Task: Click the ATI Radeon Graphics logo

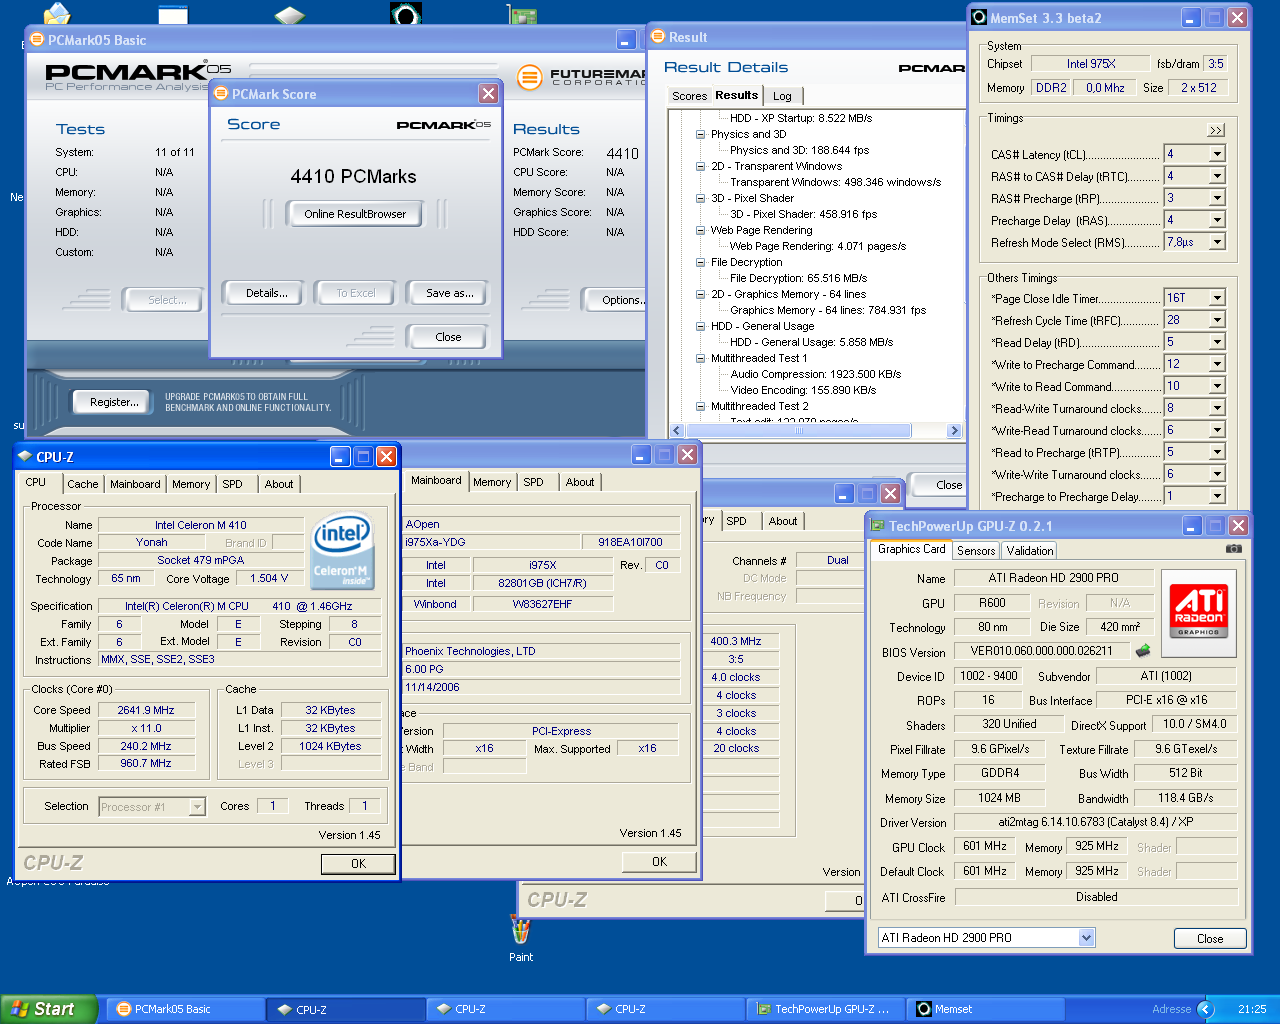Action: 1198,612
